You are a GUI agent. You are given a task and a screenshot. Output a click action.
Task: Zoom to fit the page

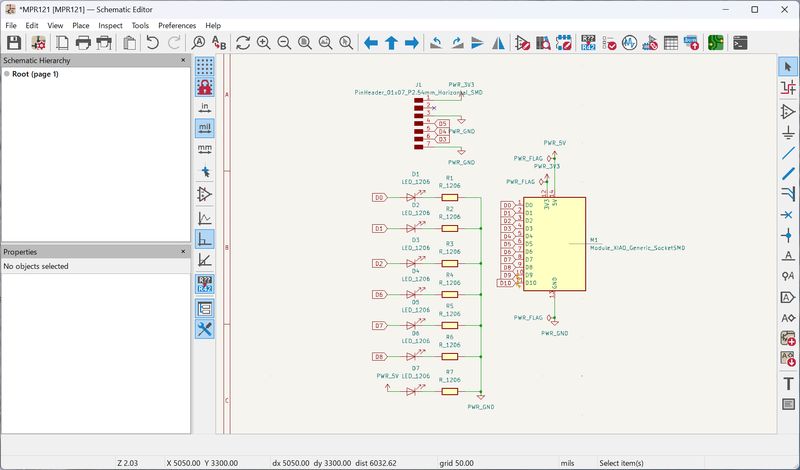click(305, 43)
